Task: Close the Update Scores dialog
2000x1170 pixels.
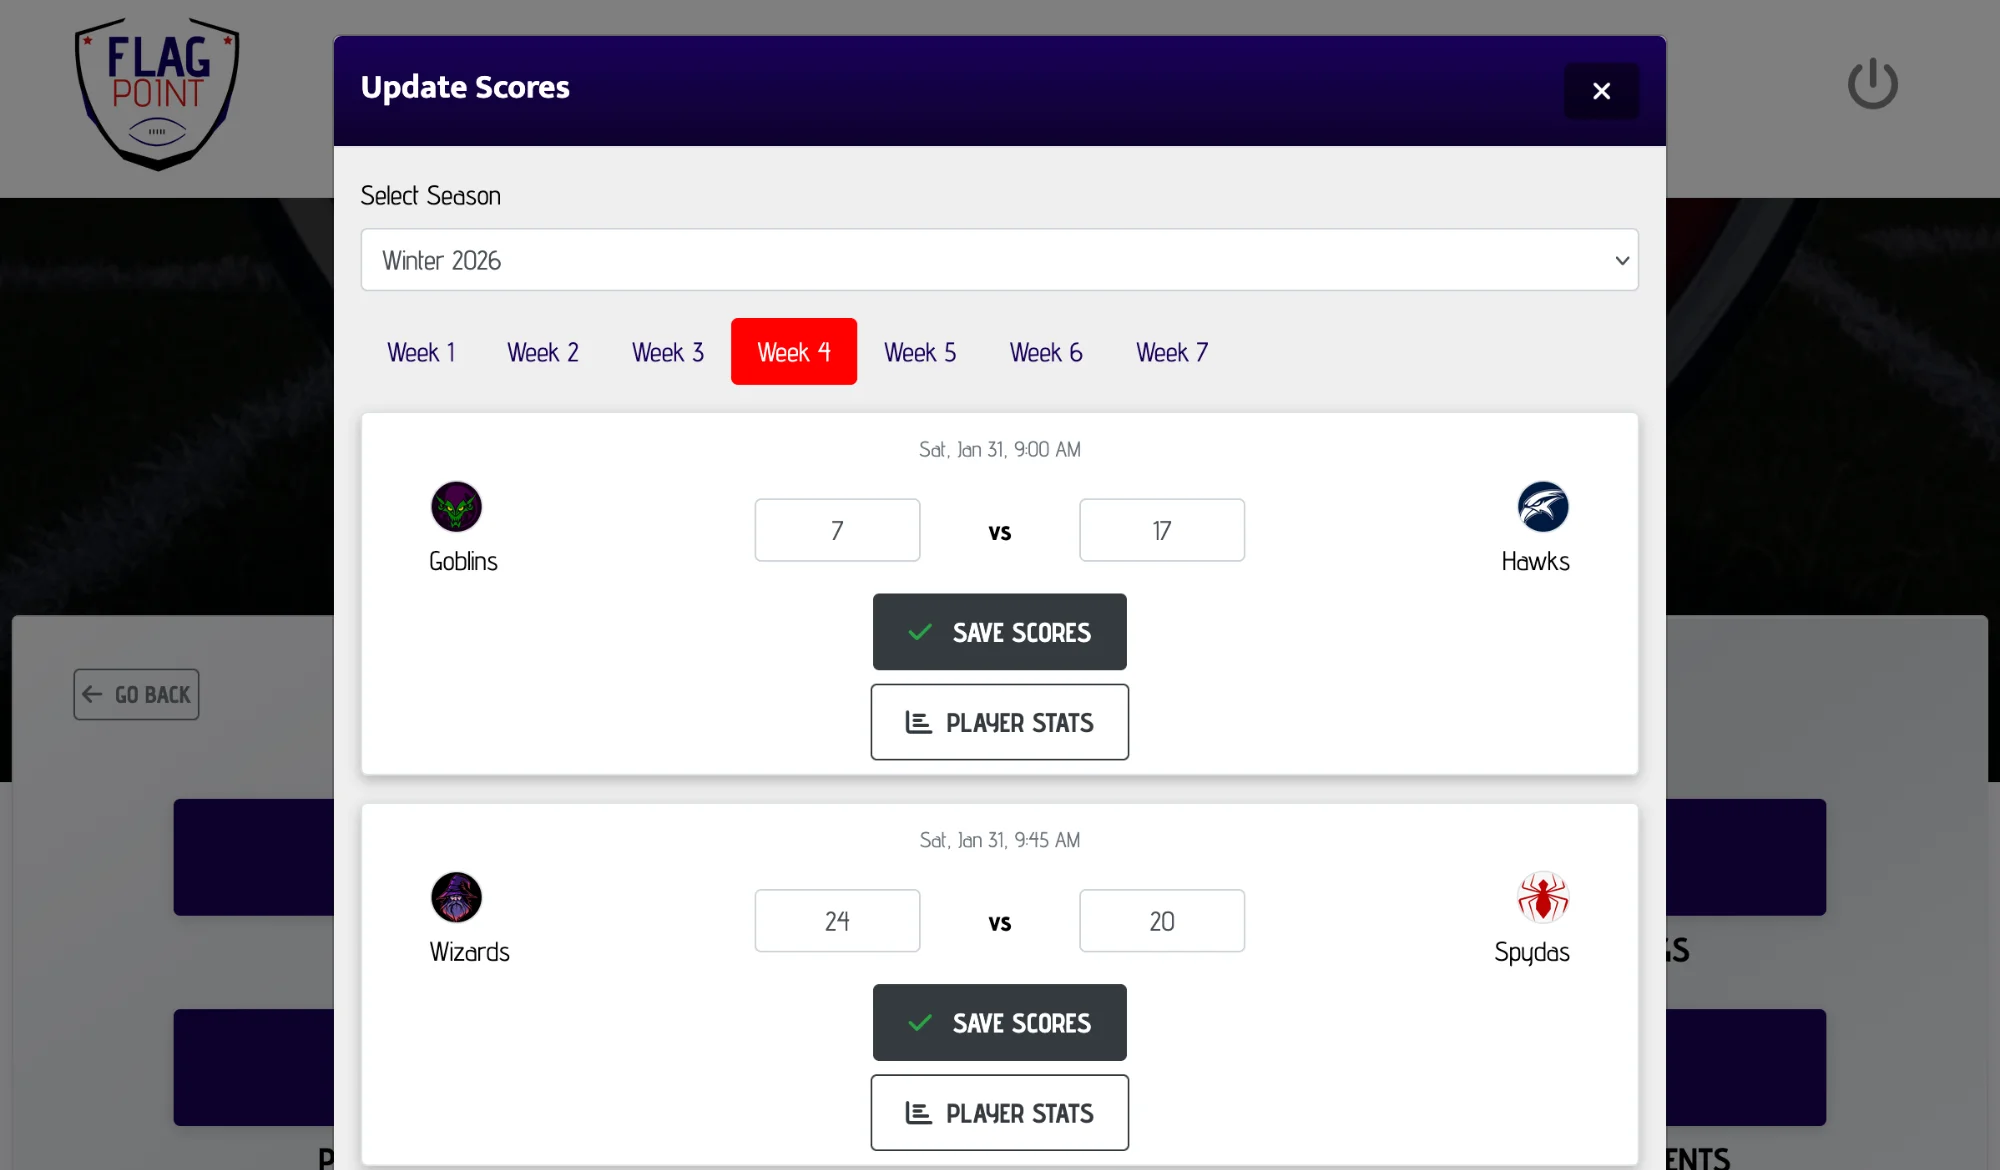Action: 1601,91
